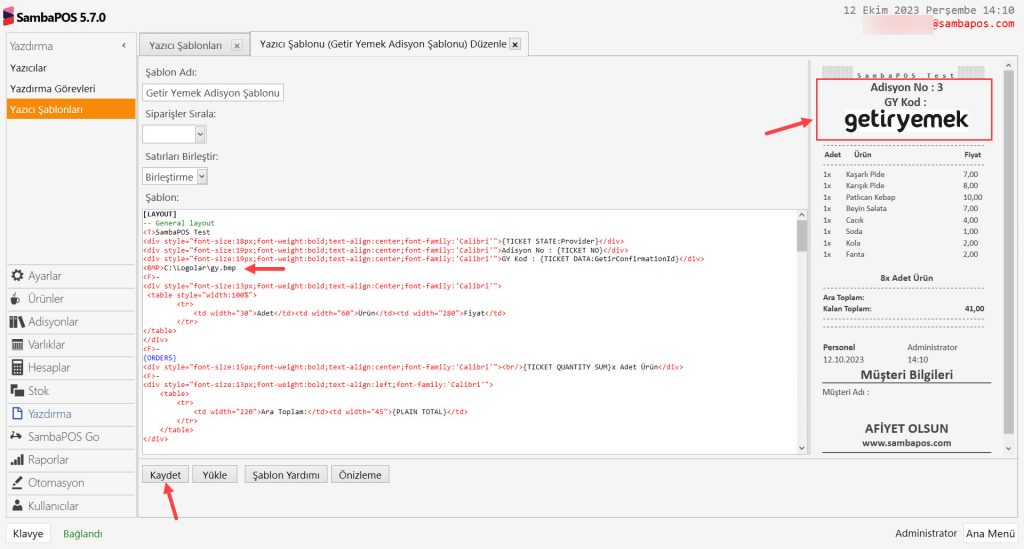Click the date and time display
The height and width of the screenshot is (549, 1024).
[x=929, y=10]
